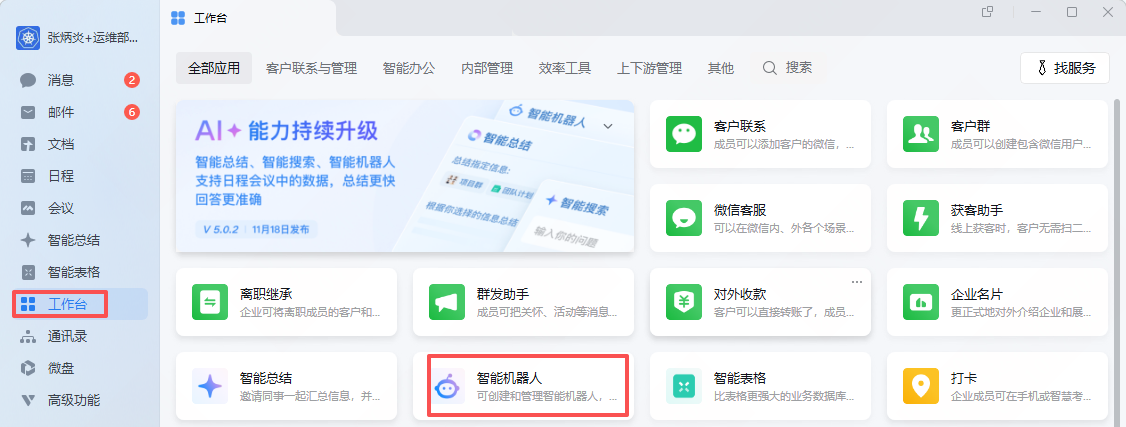The image size is (1126, 427).
Task: Switch to the 效率工具 tab
Action: (564, 68)
